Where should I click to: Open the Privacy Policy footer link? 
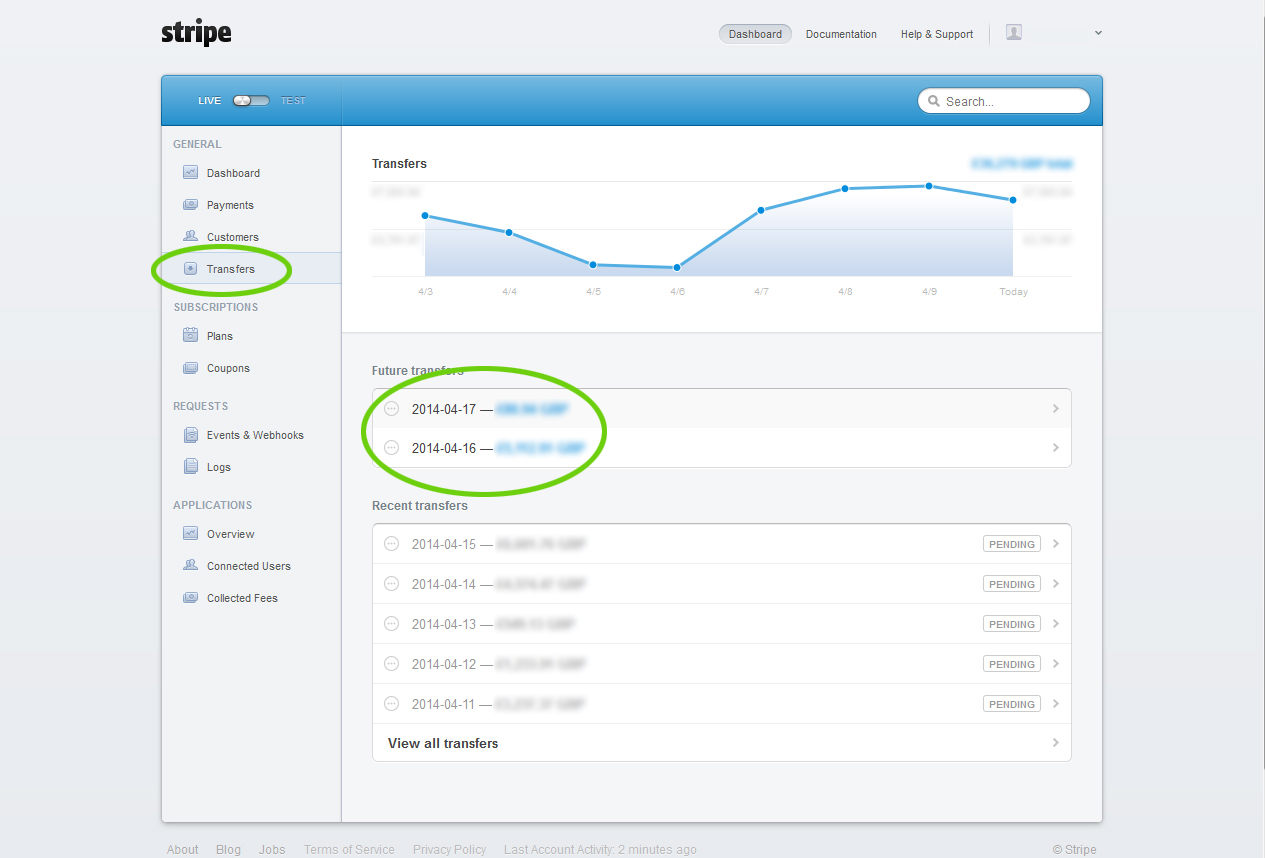(x=449, y=850)
